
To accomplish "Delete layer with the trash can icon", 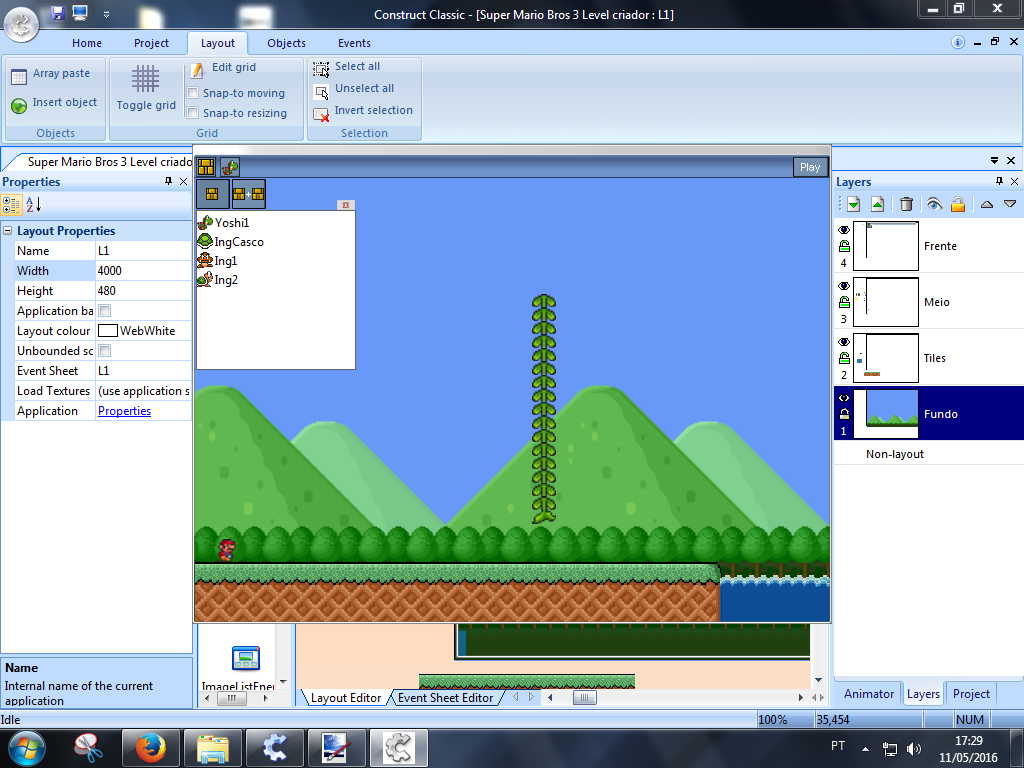I will 906,204.
